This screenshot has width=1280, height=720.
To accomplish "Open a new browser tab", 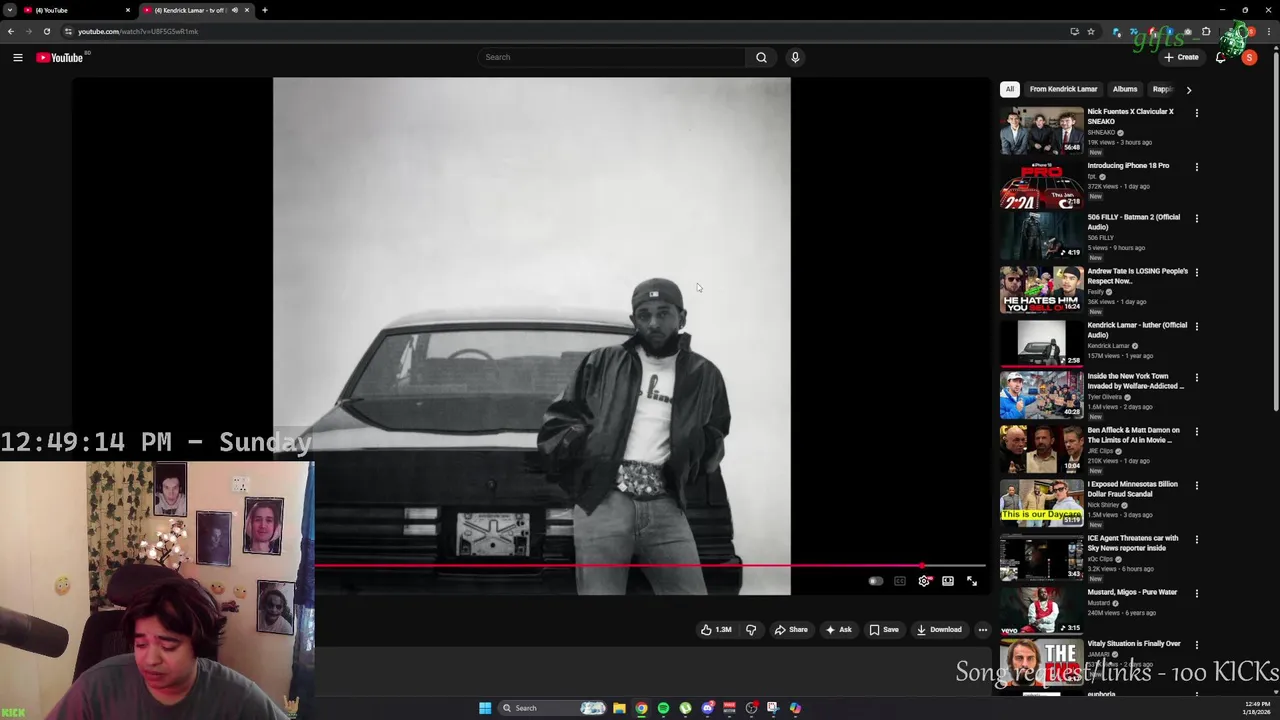I will 264,10.
